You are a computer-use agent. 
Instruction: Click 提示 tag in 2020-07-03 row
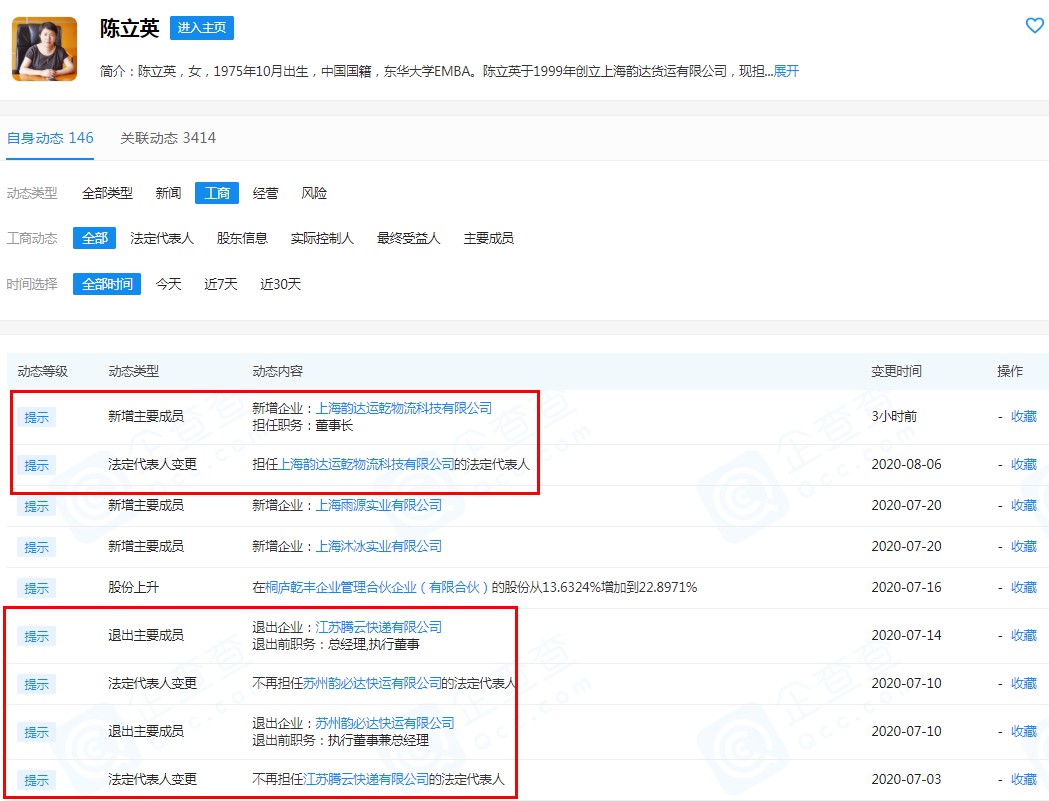point(36,780)
